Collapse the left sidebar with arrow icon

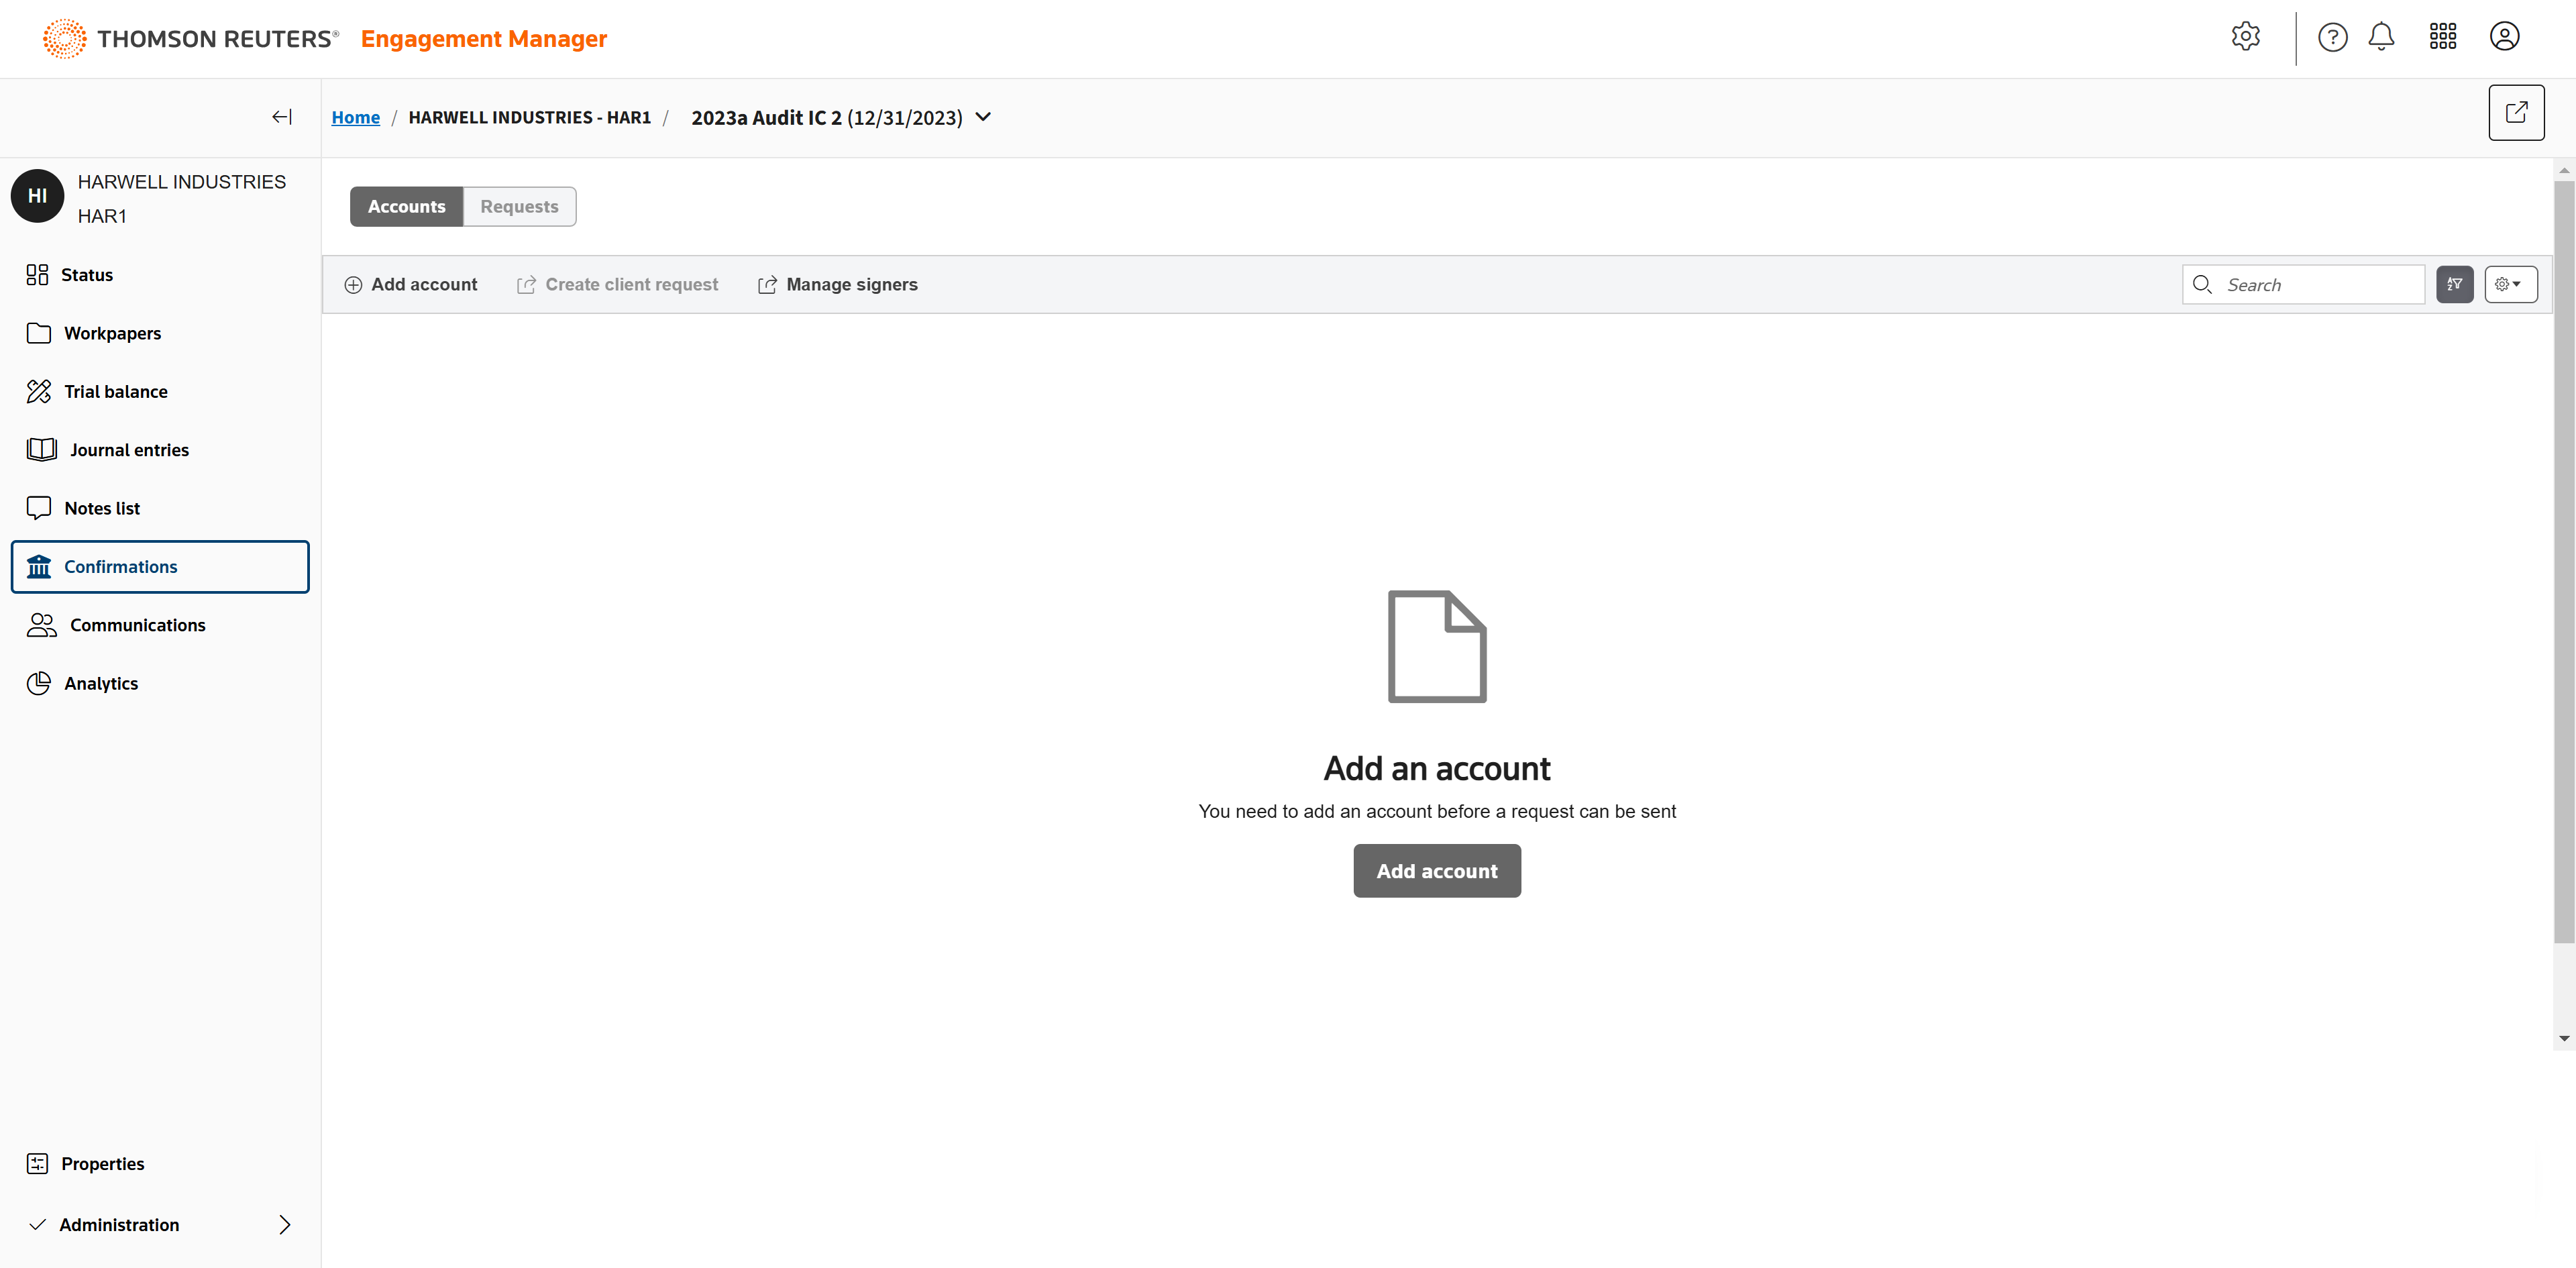282,117
